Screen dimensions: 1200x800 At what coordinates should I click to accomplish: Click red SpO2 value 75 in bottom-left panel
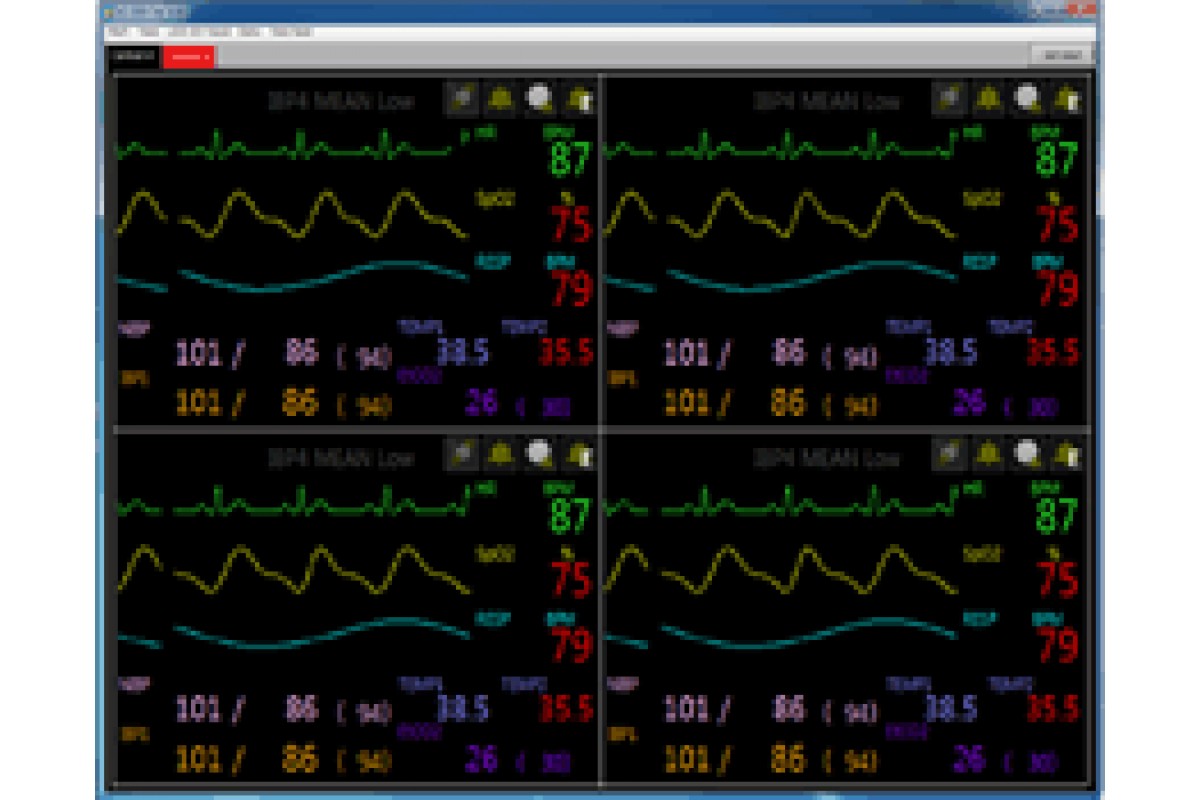click(571, 581)
